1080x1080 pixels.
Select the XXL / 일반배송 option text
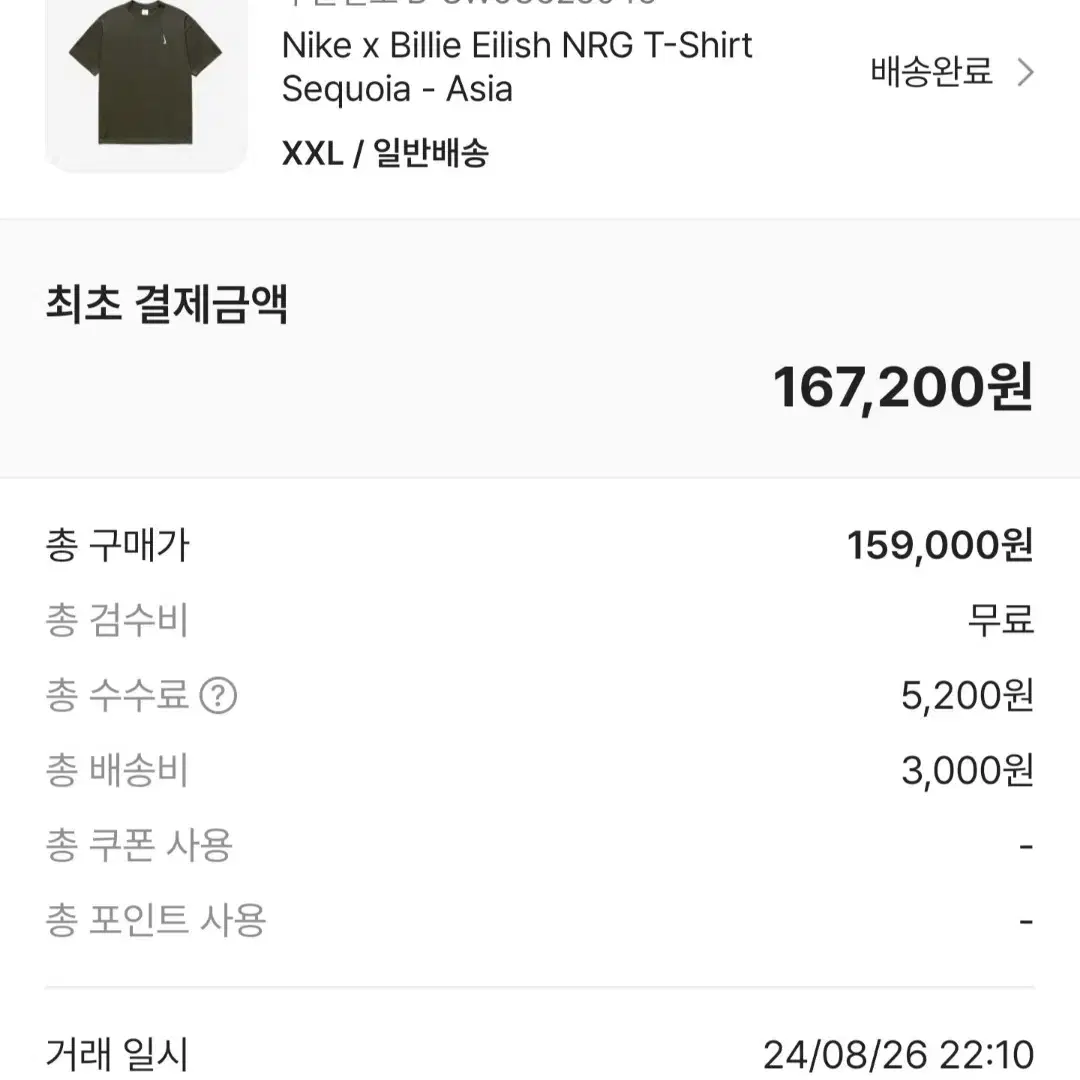coord(385,153)
